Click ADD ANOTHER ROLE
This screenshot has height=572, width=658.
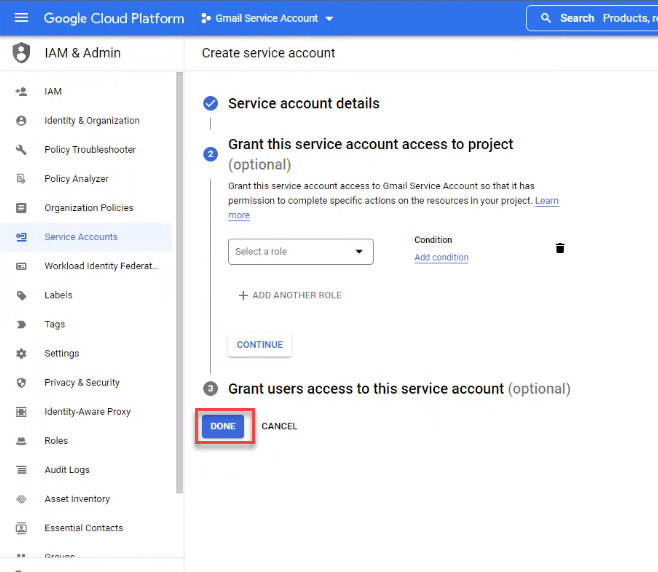click(x=290, y=295)
